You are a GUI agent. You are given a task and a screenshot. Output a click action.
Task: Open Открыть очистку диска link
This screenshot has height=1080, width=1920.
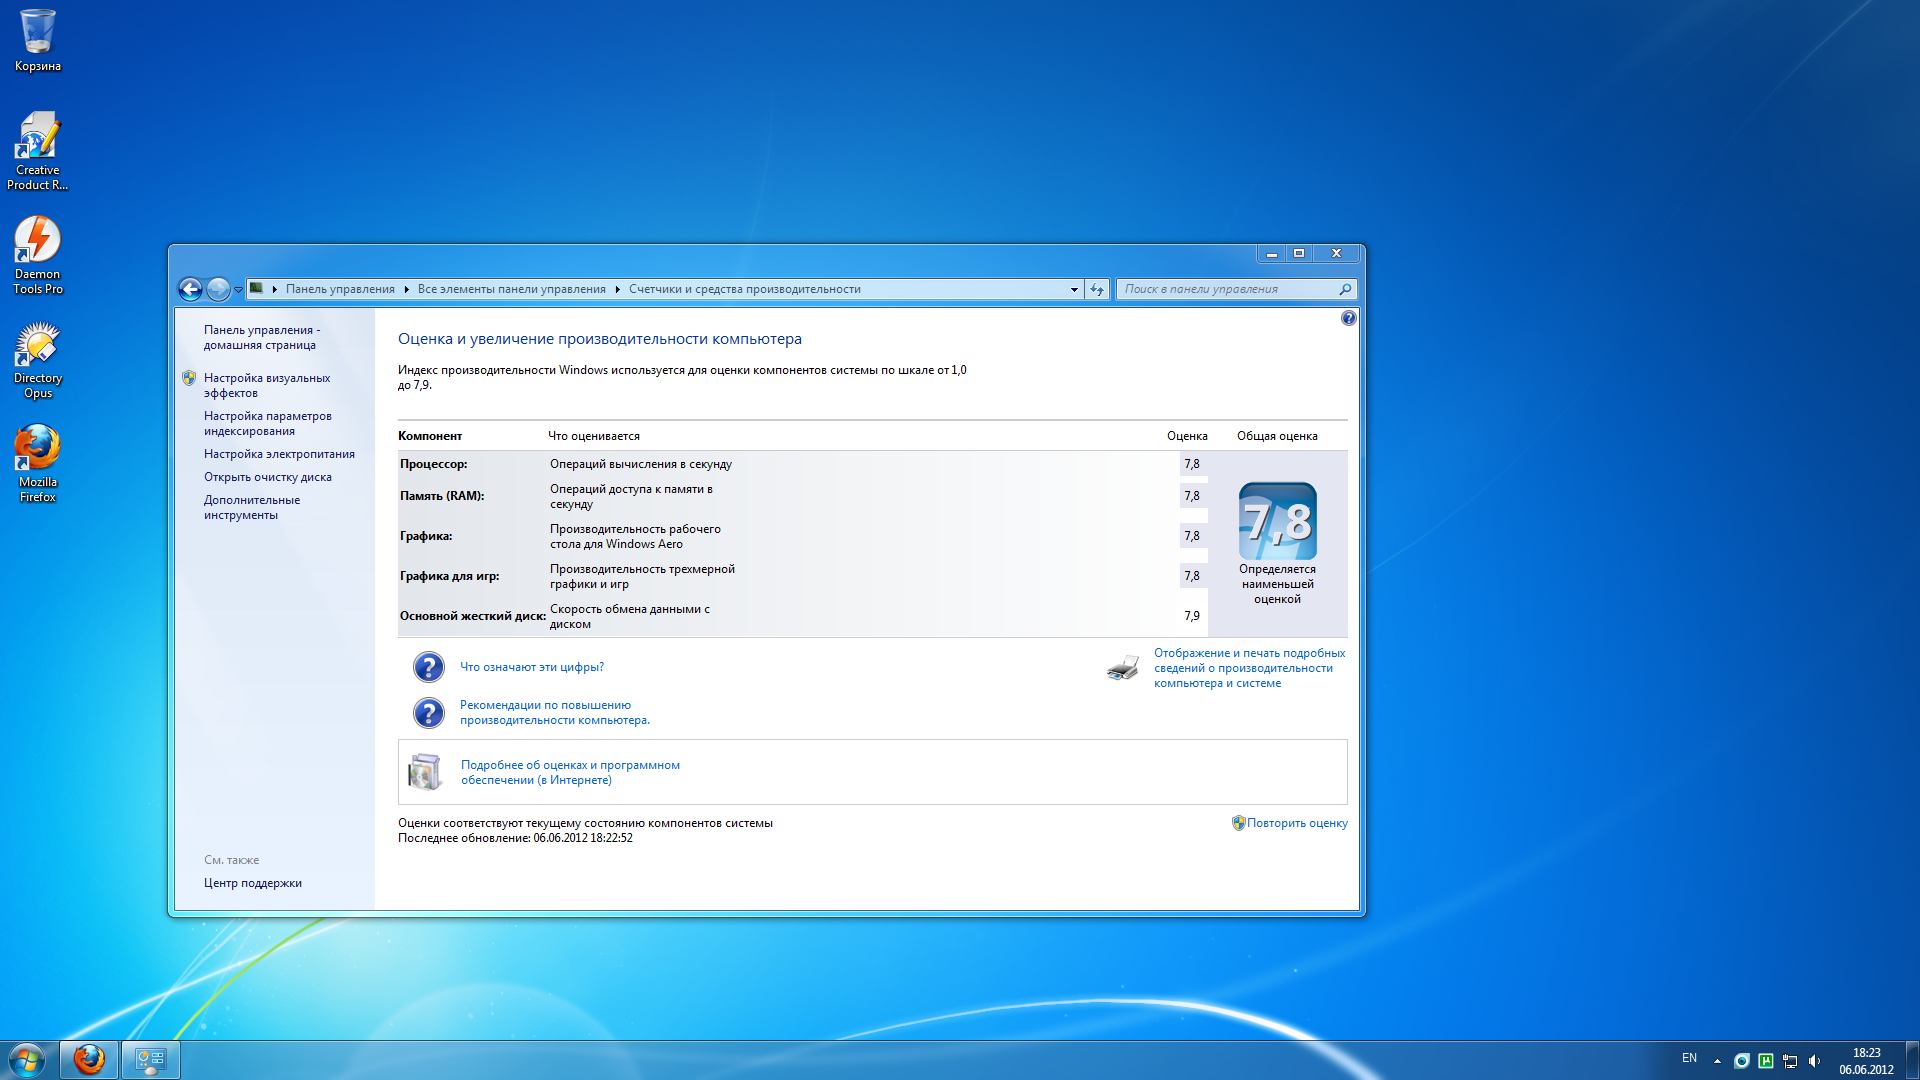coord(268,477)
